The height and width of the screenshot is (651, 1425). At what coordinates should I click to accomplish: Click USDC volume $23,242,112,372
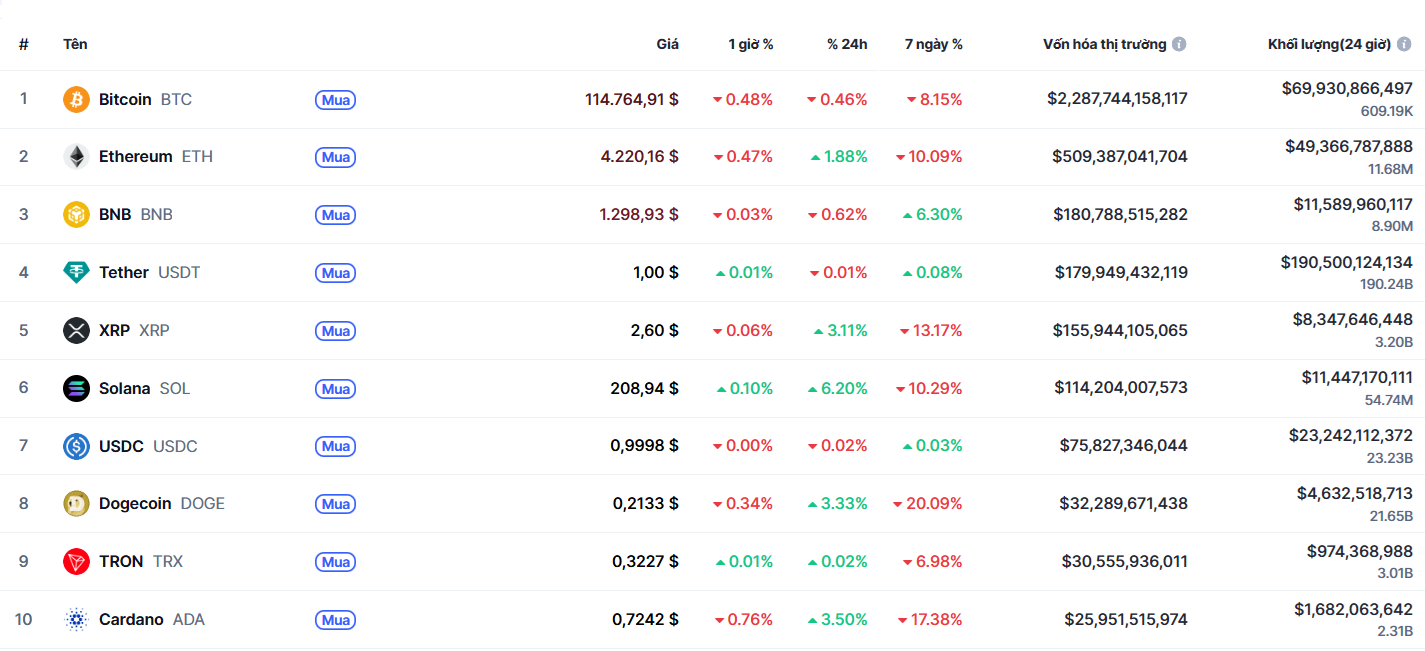point(1351,435)
